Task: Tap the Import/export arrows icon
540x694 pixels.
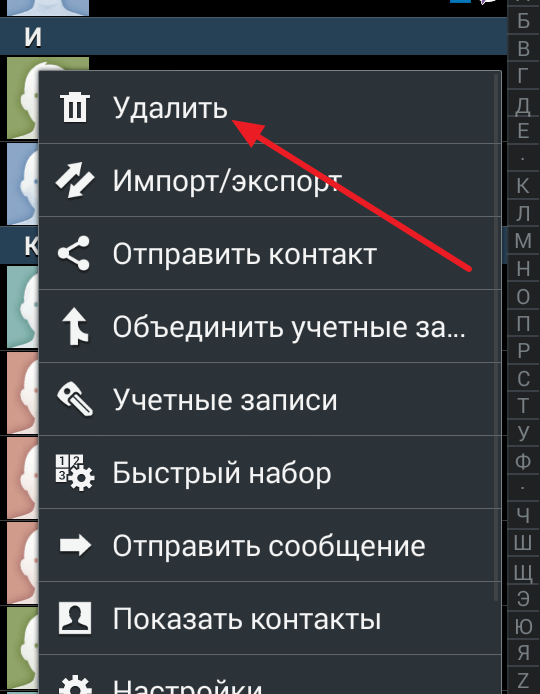Action: tap(74, 180)
